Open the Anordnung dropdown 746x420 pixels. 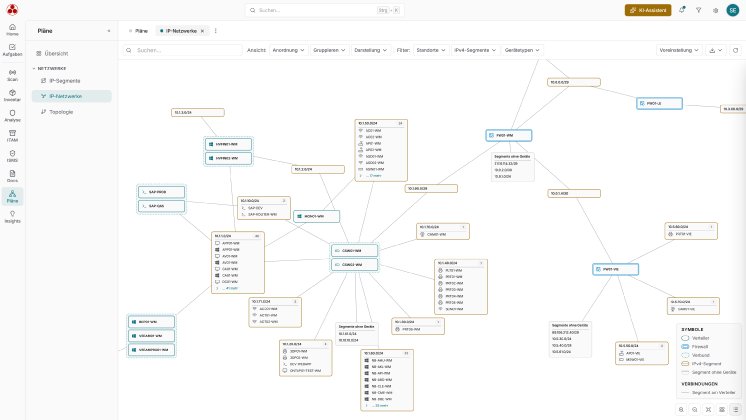[x=288, y=50]
